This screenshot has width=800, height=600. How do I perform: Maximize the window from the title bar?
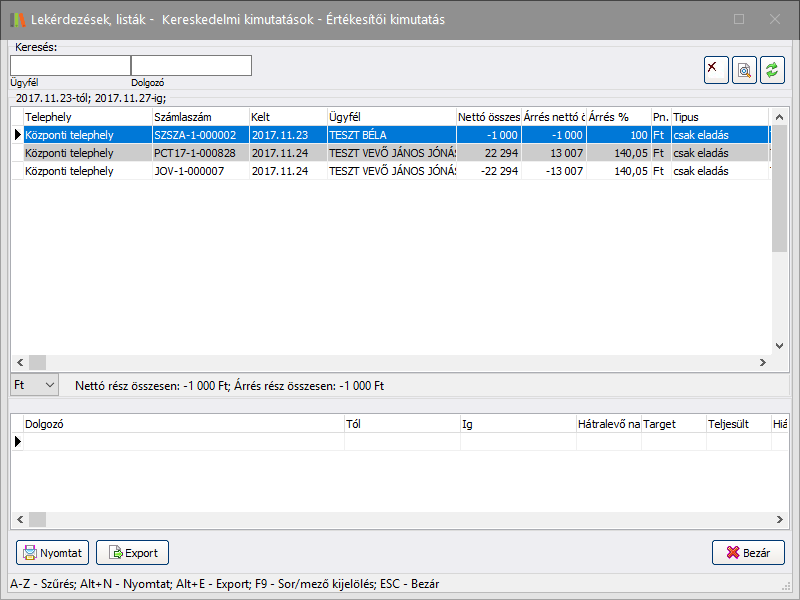[x=739, y=19]
